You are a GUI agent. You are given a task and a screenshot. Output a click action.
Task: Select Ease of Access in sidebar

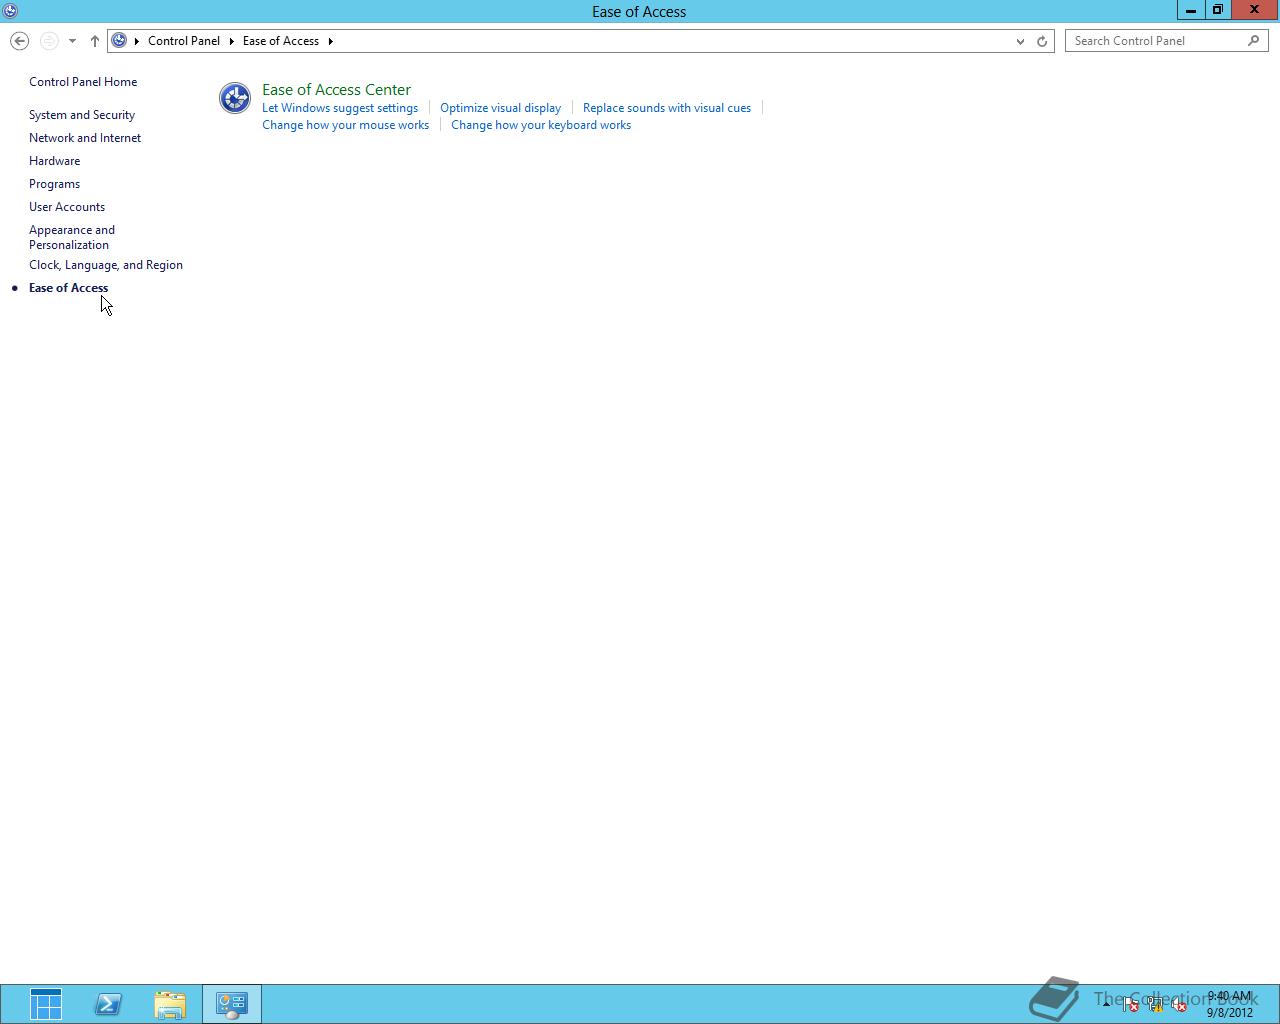tap(69, 288)
